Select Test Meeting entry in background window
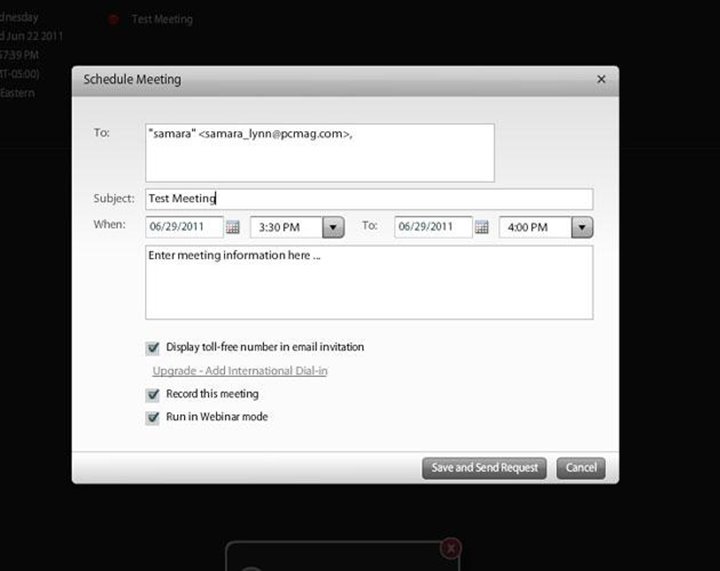Viewport: 720px width, 571px height. tap(162, 19)
